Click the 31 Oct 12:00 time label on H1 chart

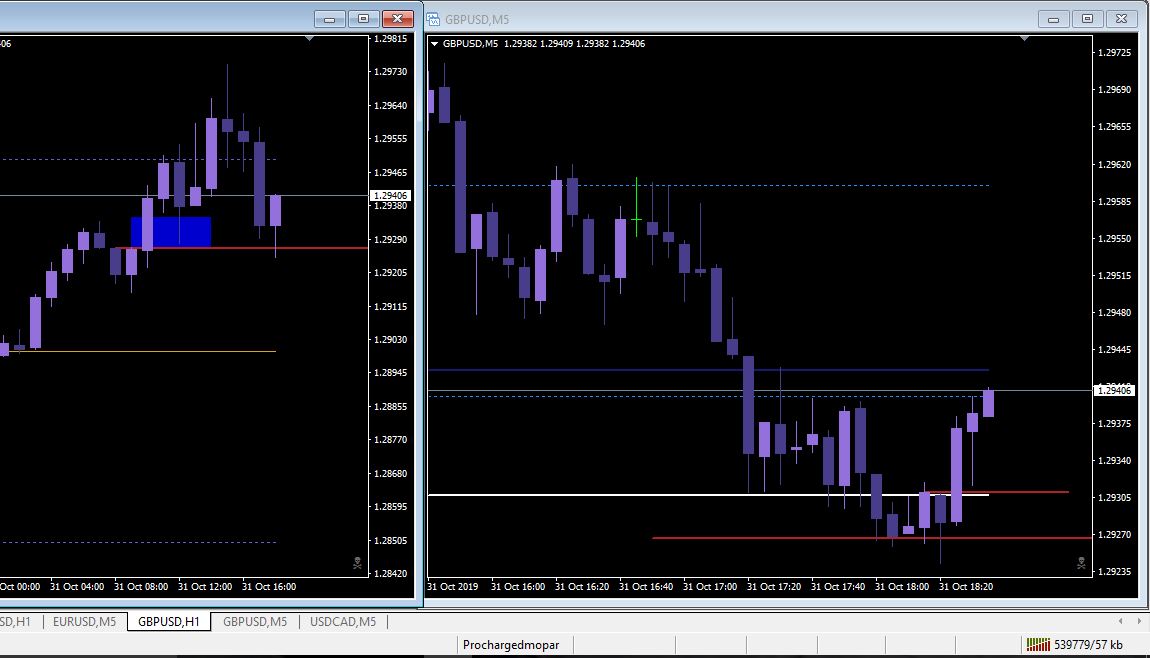click(205, 587)
